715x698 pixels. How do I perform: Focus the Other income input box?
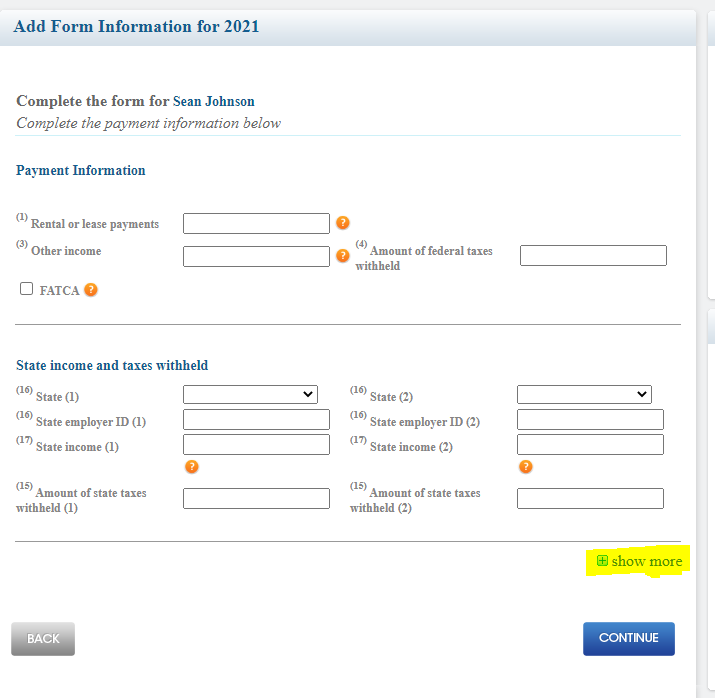256,256
